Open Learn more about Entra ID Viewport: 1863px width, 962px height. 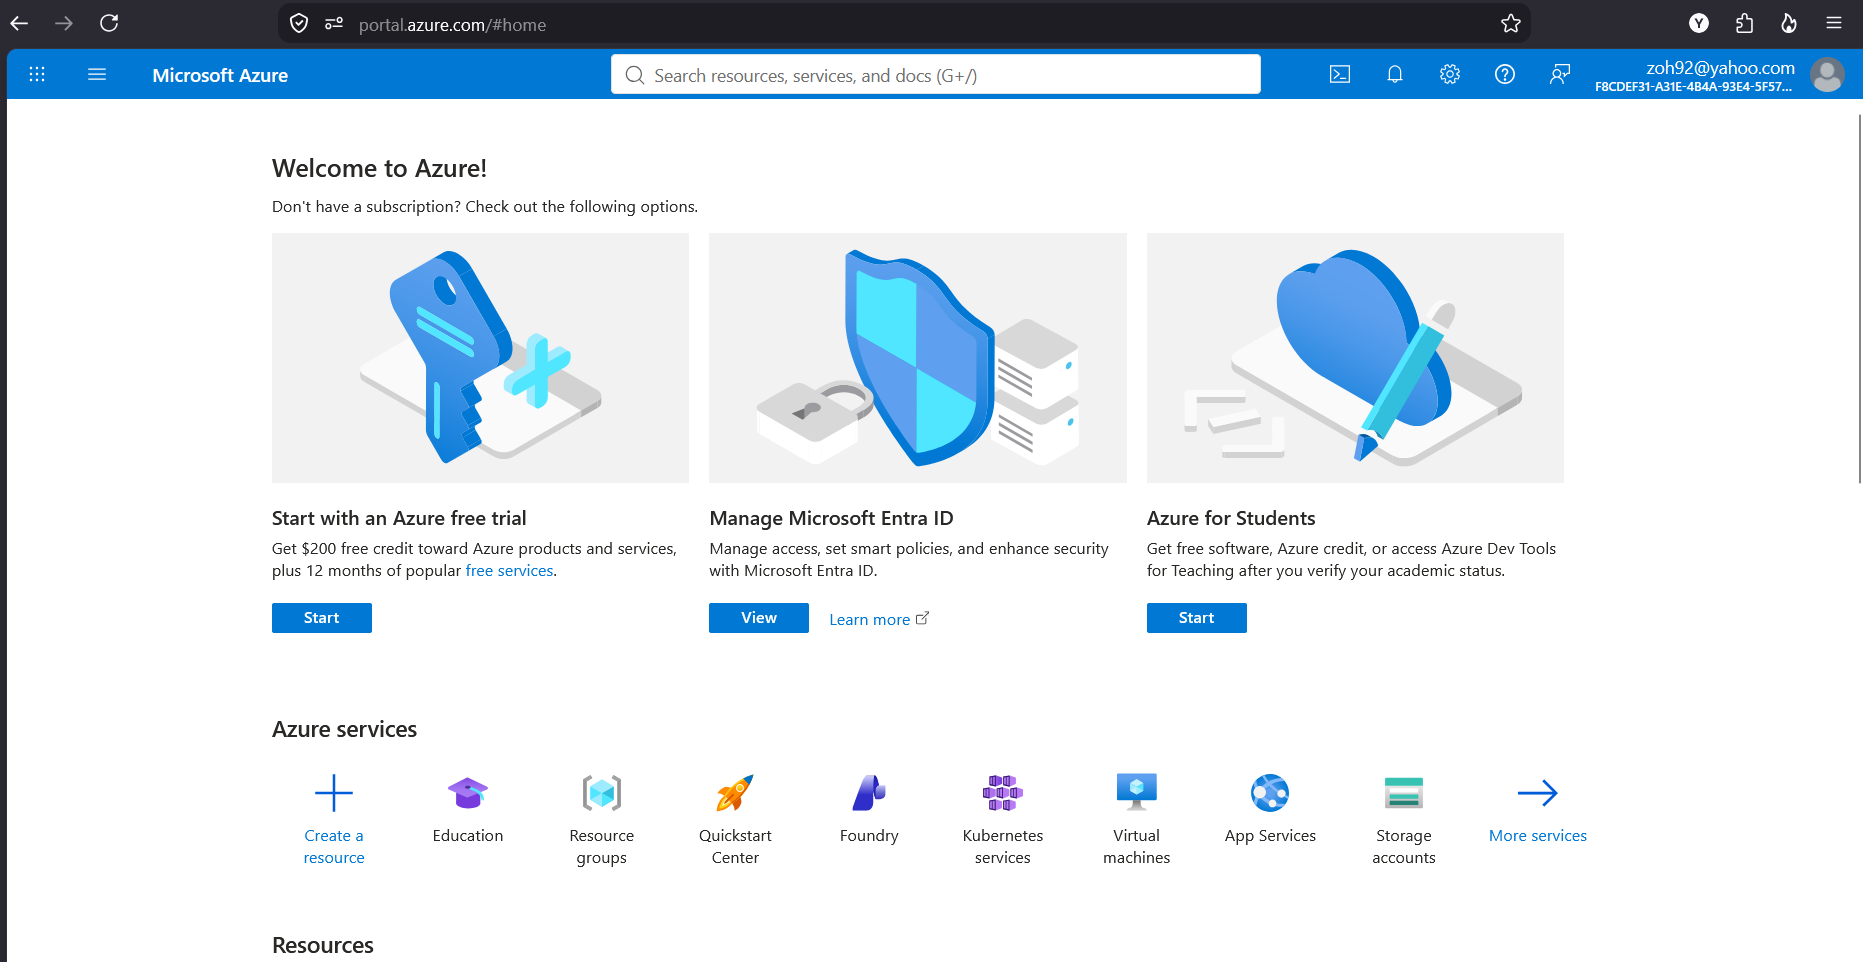(879, 619)
